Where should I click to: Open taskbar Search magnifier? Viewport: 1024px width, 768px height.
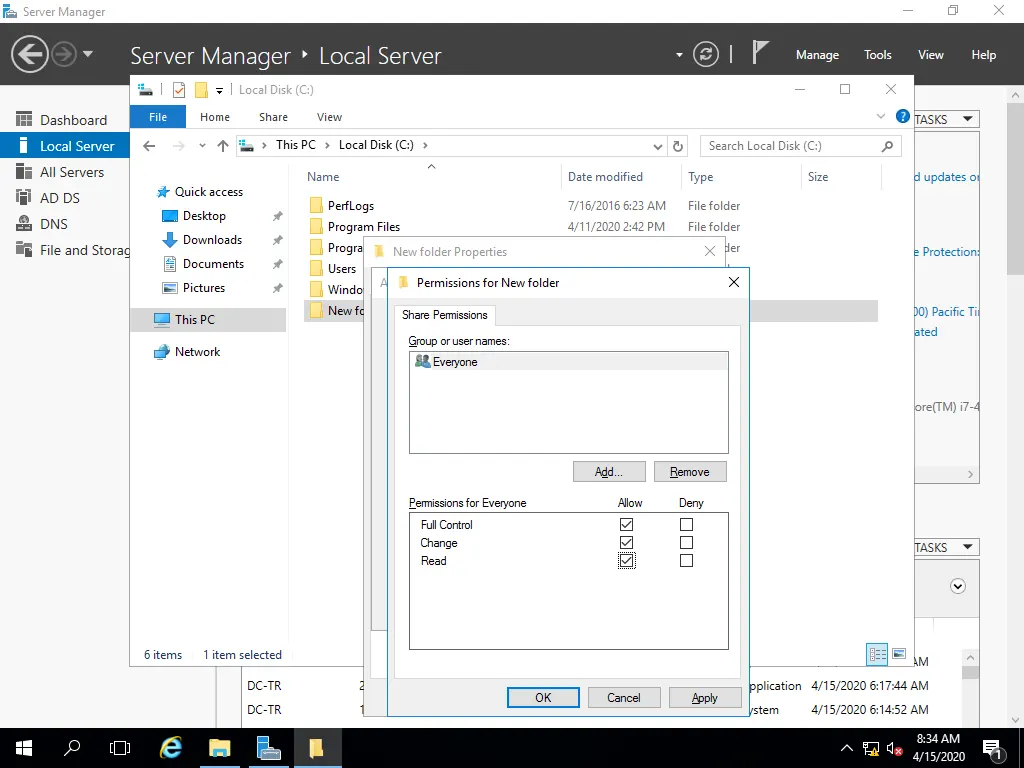click(x=72, y=748)
